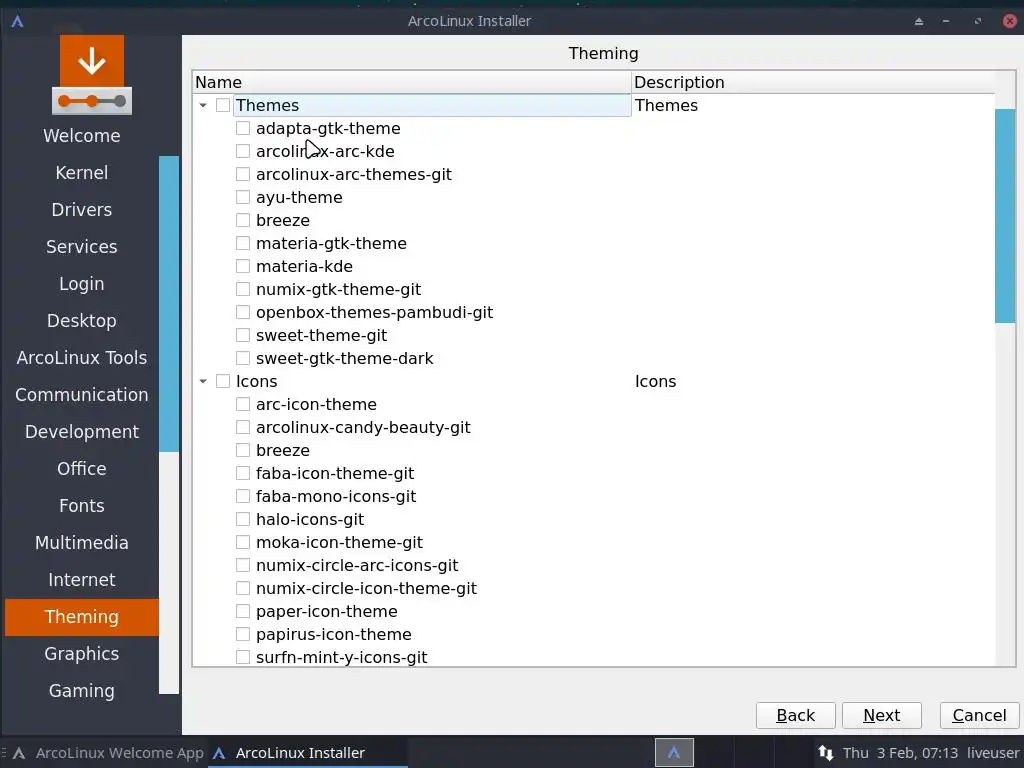Open the Office step
Screen dimensions: 1024x768
point(82,469)
